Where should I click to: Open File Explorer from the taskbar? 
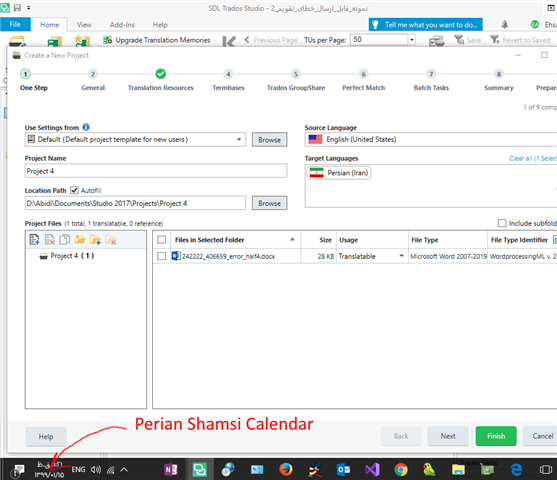click(458, 470)
